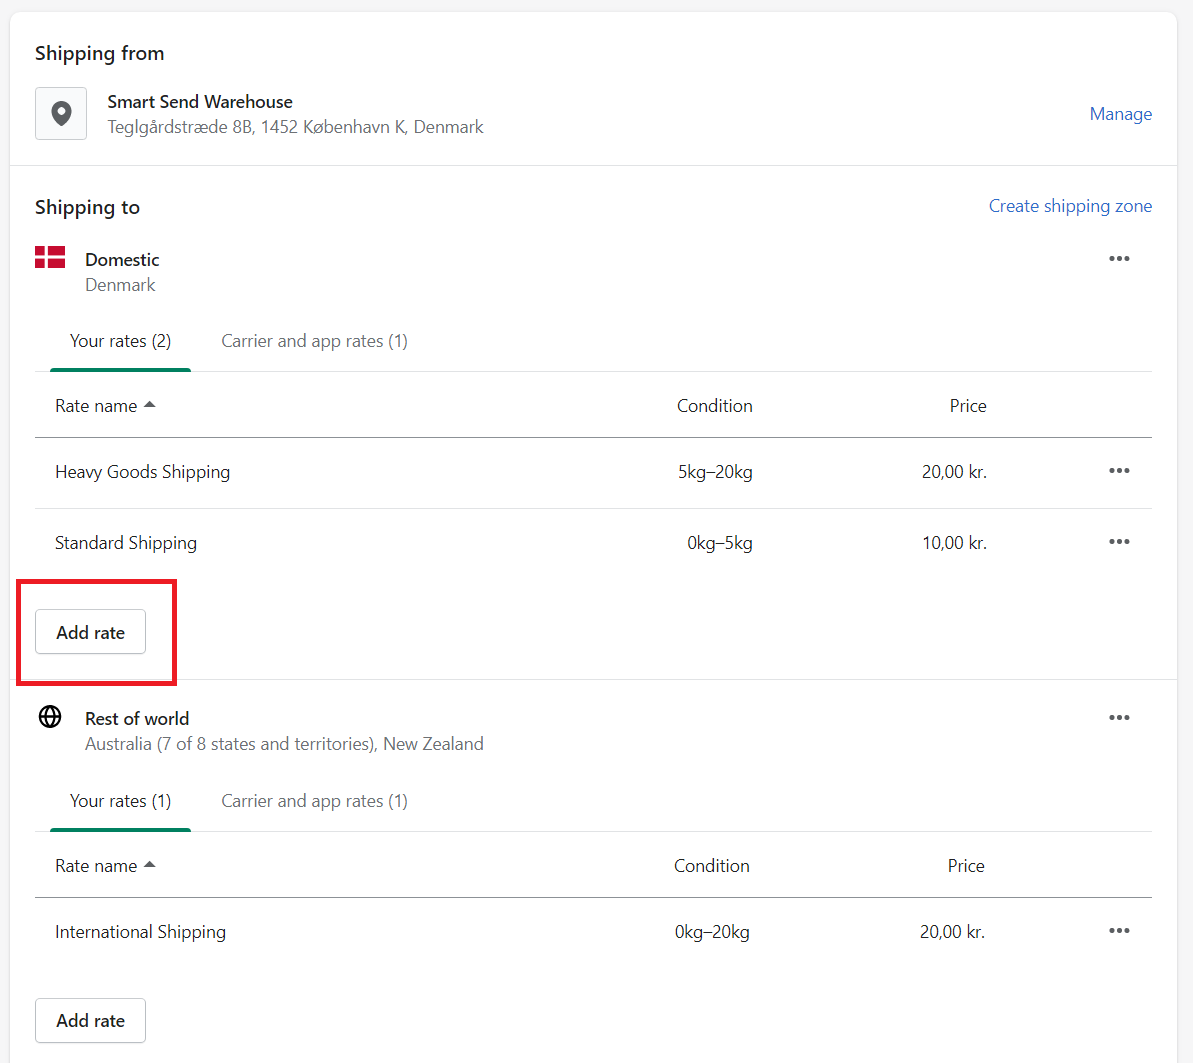
Task: Click the globe icon beside Rest of world
Action: point(50,717)
